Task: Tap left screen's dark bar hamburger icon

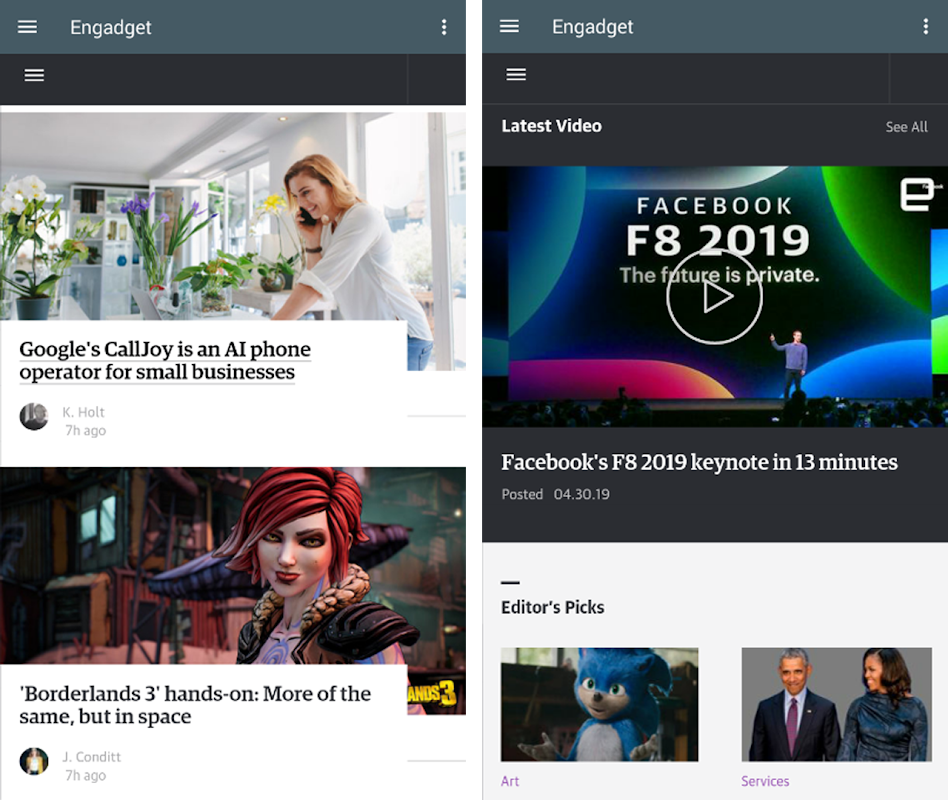Action: coord(34,75)
